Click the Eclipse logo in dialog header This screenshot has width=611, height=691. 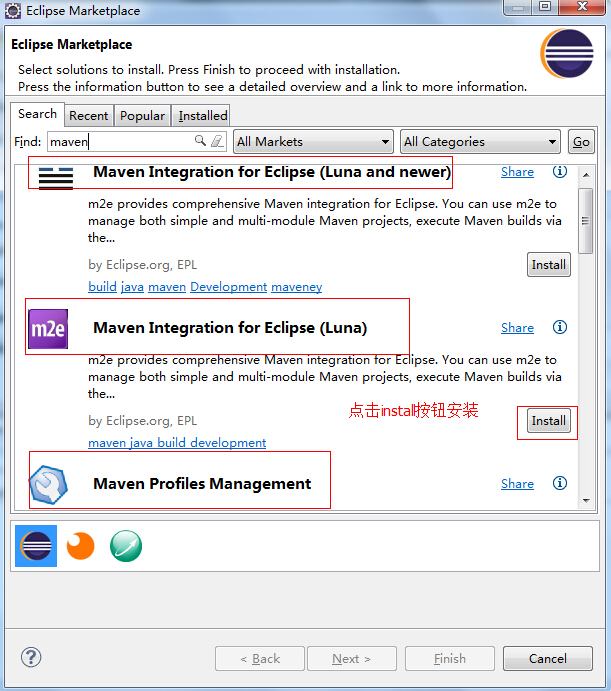pyautogui.click(x=567, y=53)
